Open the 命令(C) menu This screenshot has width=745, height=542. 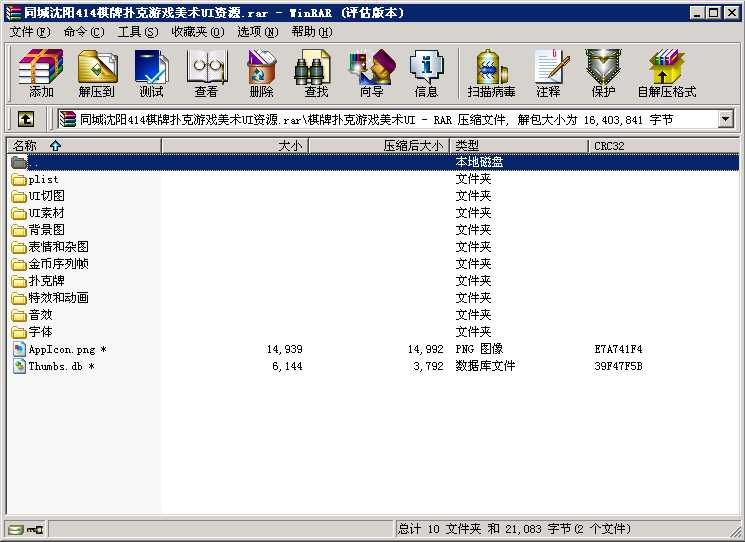coord(84,32)
